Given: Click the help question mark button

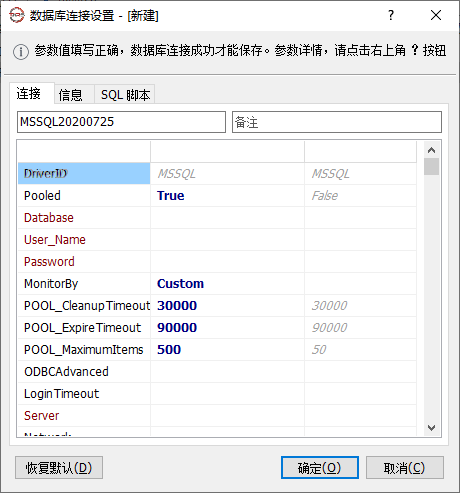Looking at the screenshot, I should (x=391, y=15).
